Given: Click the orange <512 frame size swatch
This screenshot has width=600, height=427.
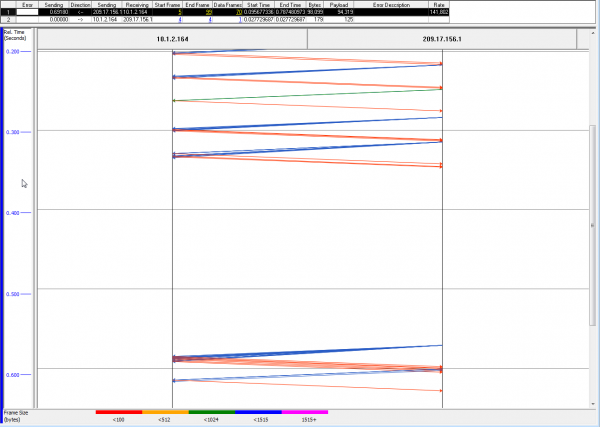Looking at the screenshot, I should (165, 412).
